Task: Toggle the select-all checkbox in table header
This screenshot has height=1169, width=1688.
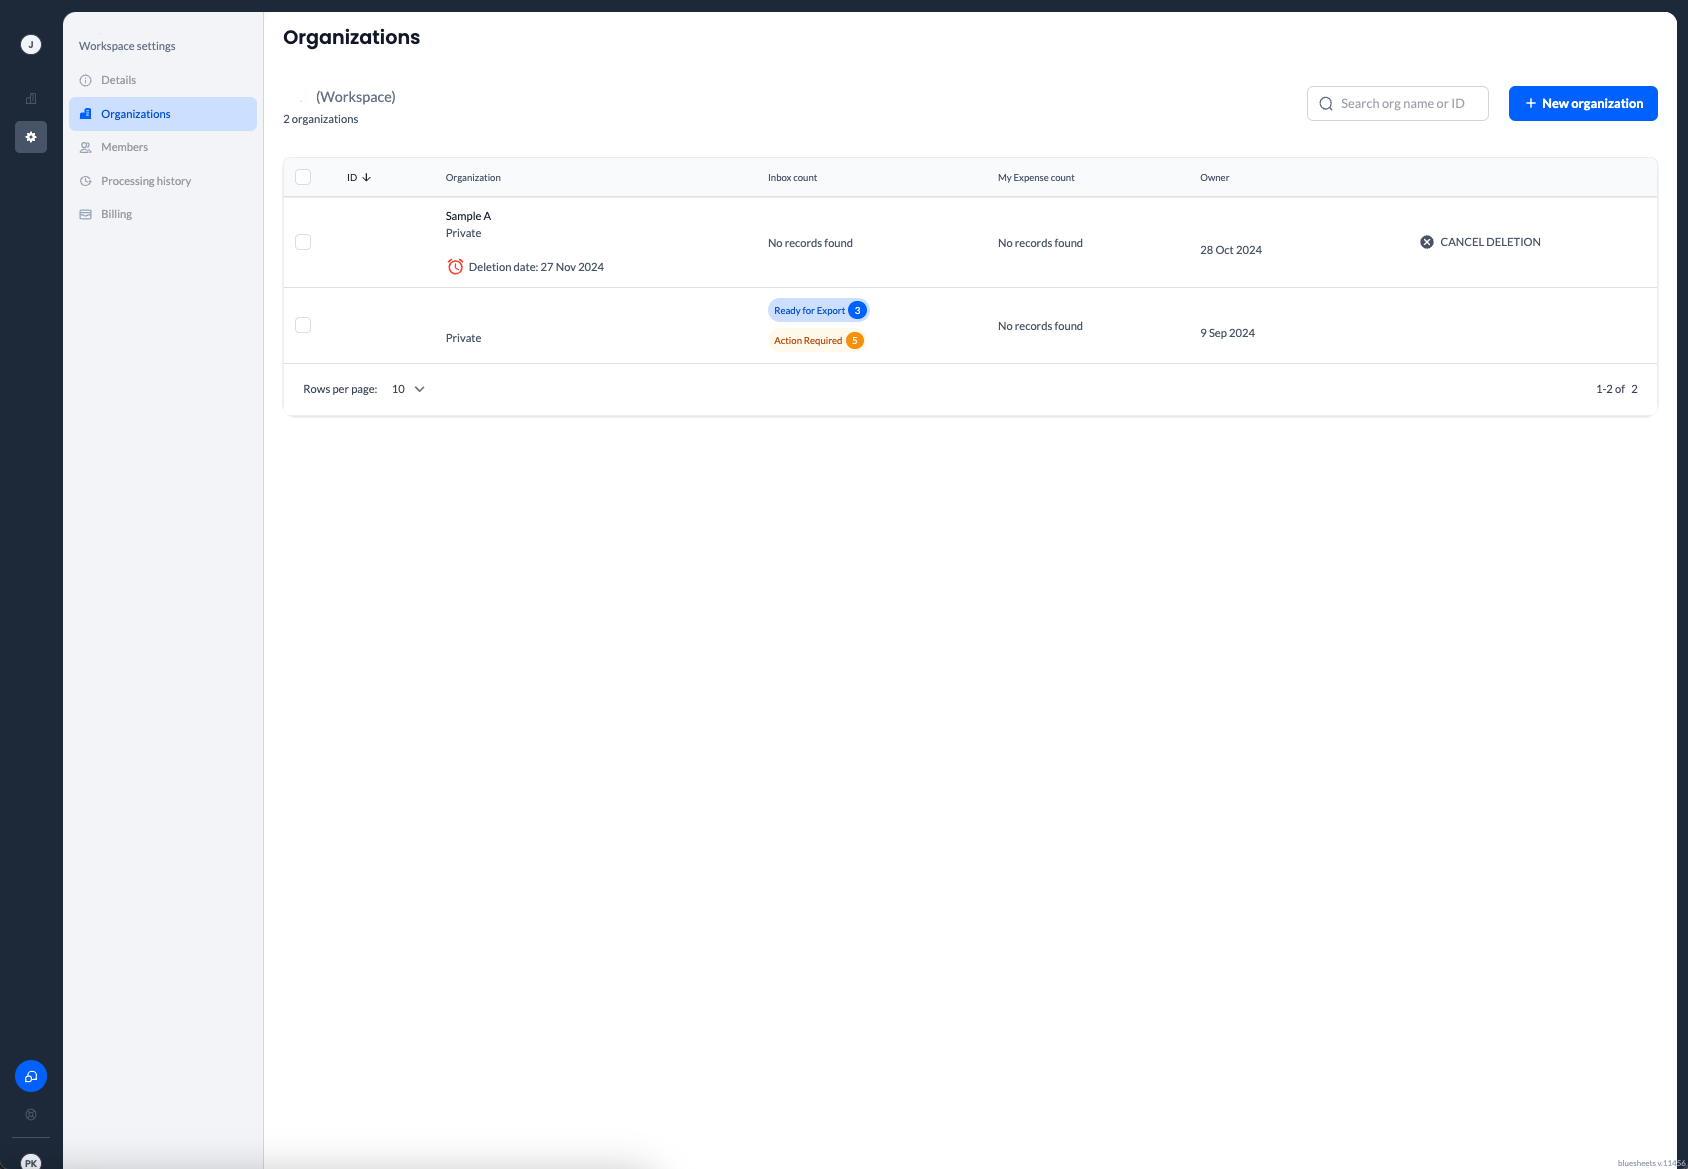Action: click(303, 177)
